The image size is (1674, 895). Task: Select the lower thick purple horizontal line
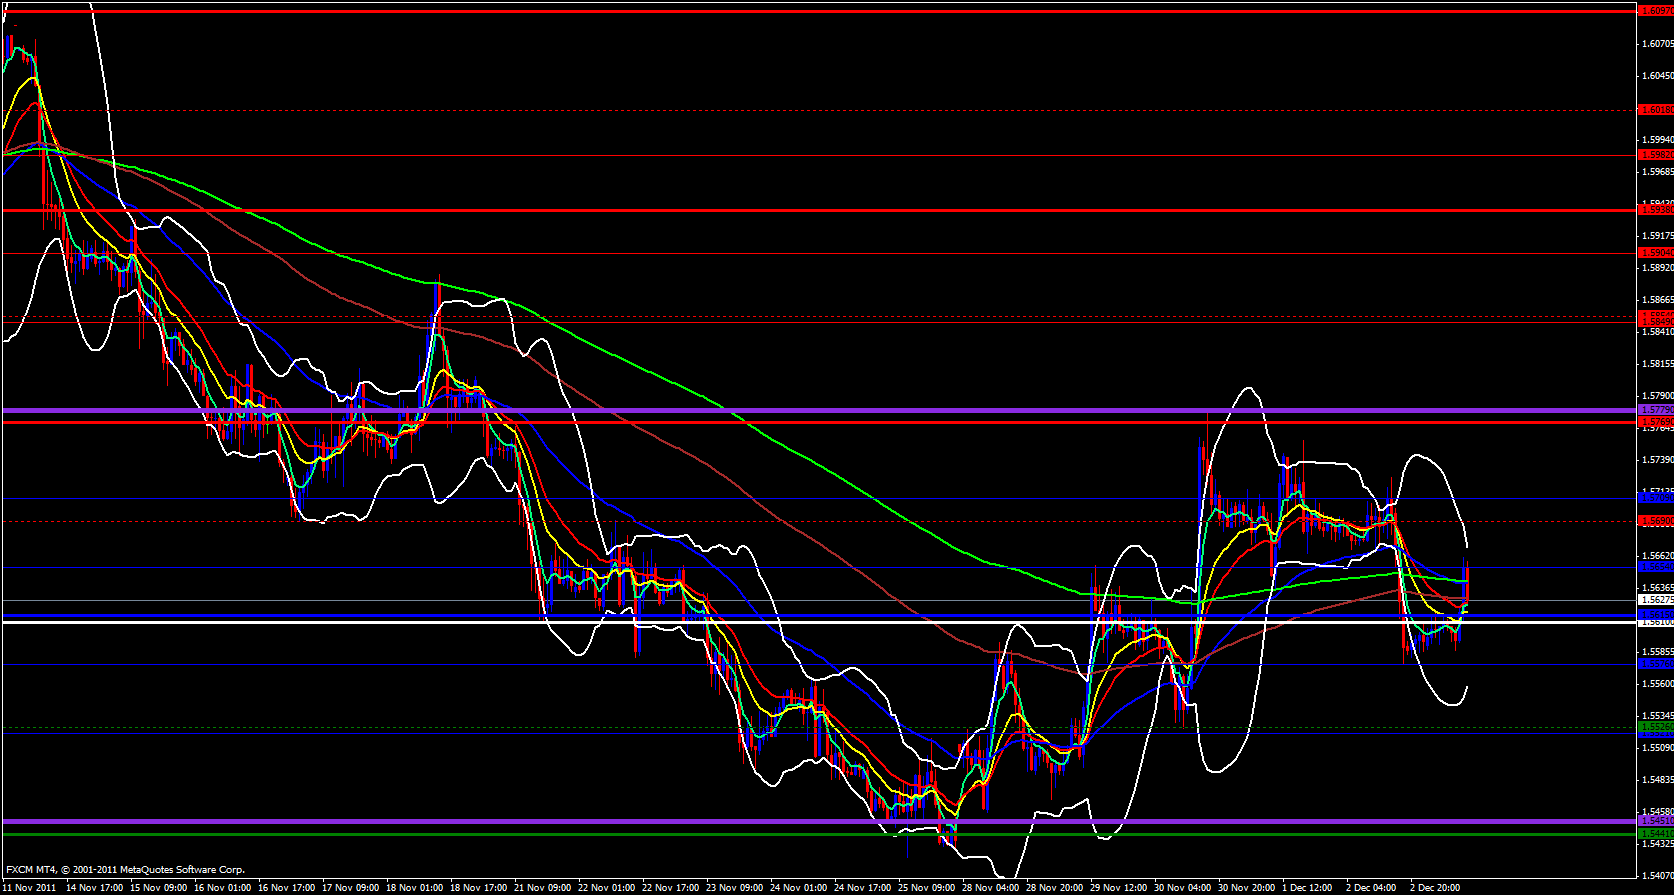[x=800, y=821]
